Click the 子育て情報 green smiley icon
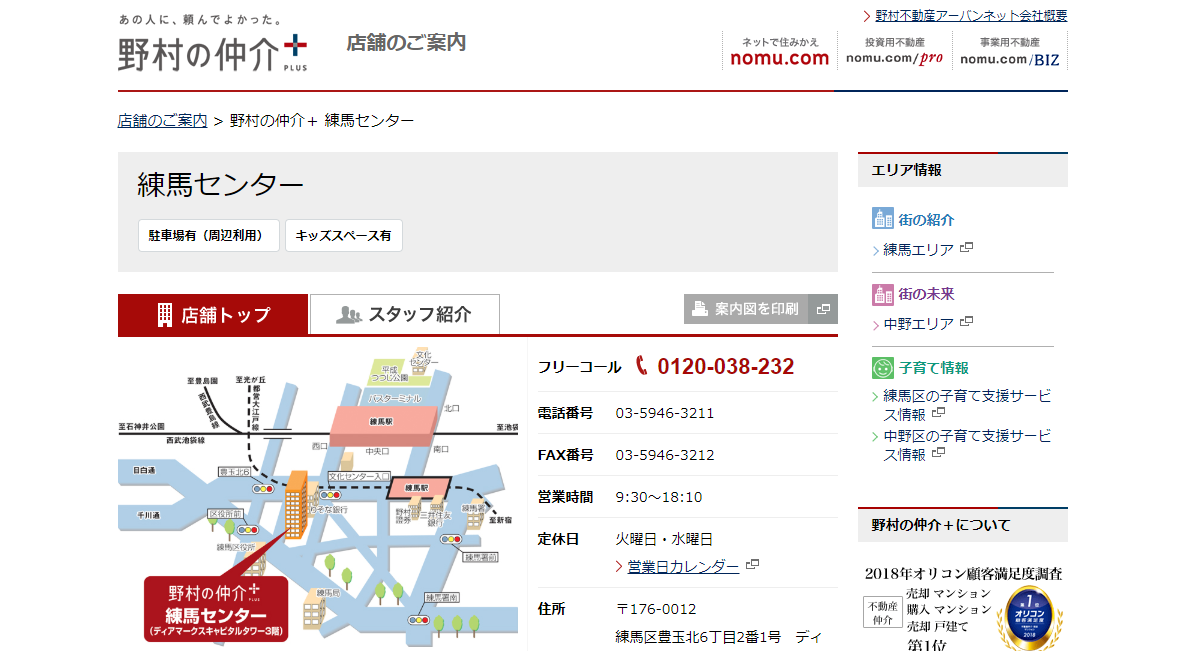 tap(882, 368)
